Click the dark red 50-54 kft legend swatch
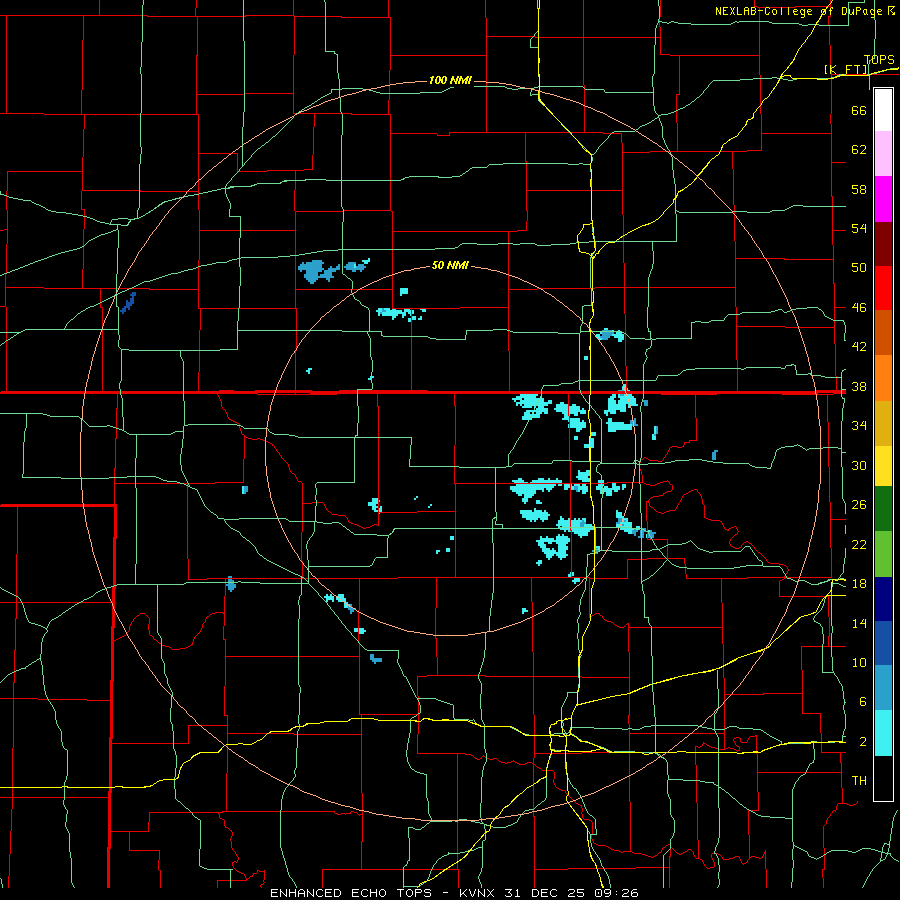 pos(883,244)
